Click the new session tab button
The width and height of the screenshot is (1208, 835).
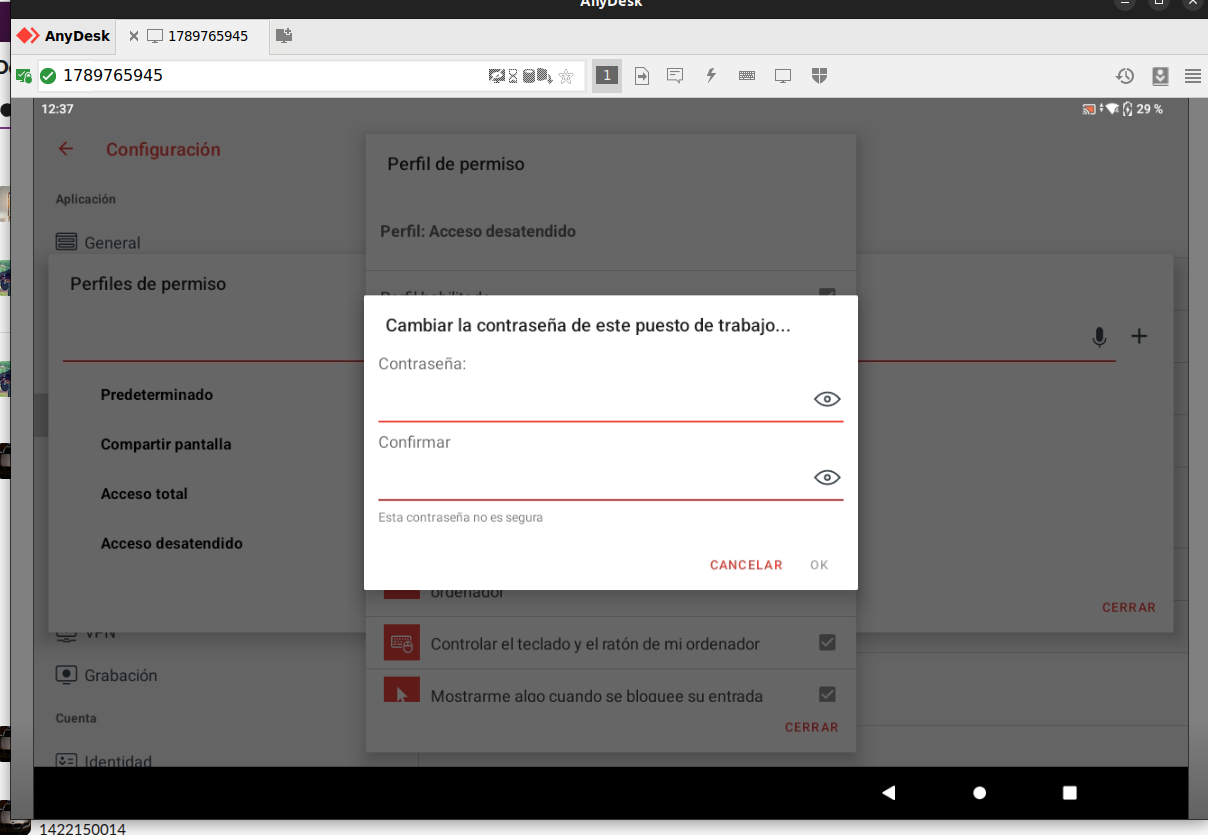(x=285, y=36)
